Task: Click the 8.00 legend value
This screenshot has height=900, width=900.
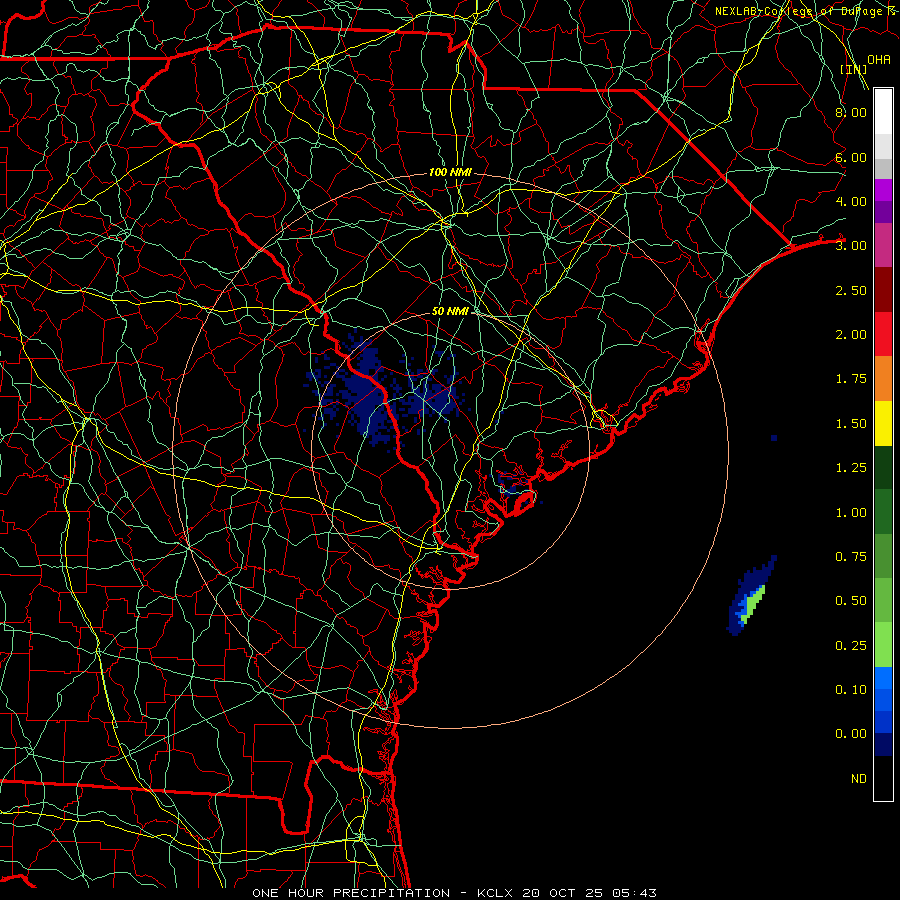Action: point(851,112)
